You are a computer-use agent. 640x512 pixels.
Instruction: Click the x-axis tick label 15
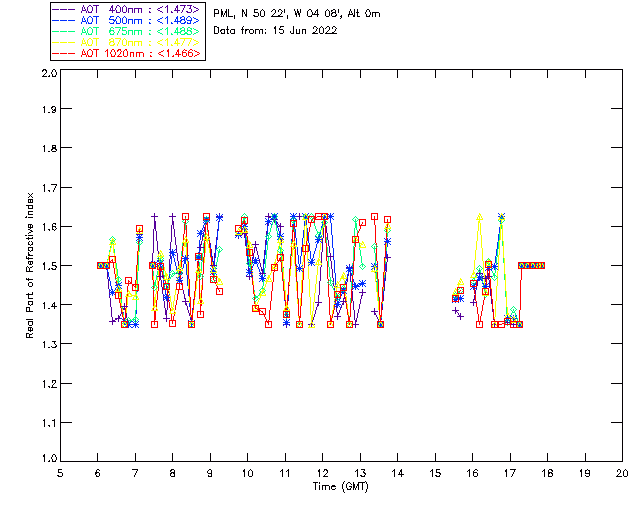(x=435, y=472)
